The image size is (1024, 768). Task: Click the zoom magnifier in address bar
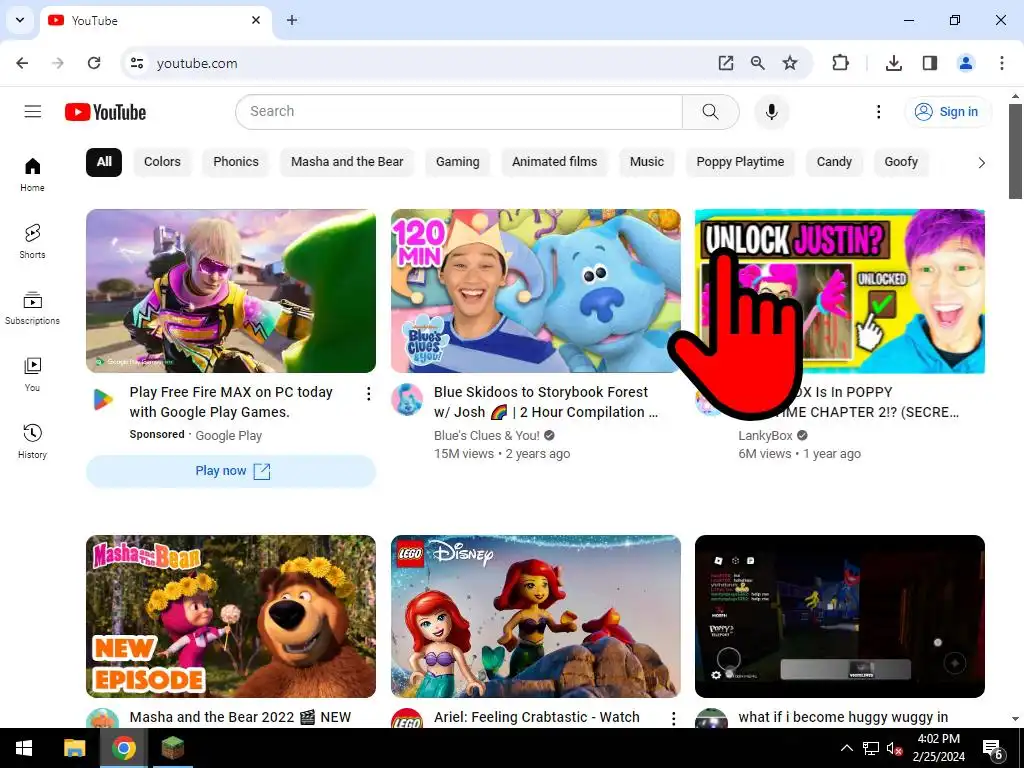point(758,63)
